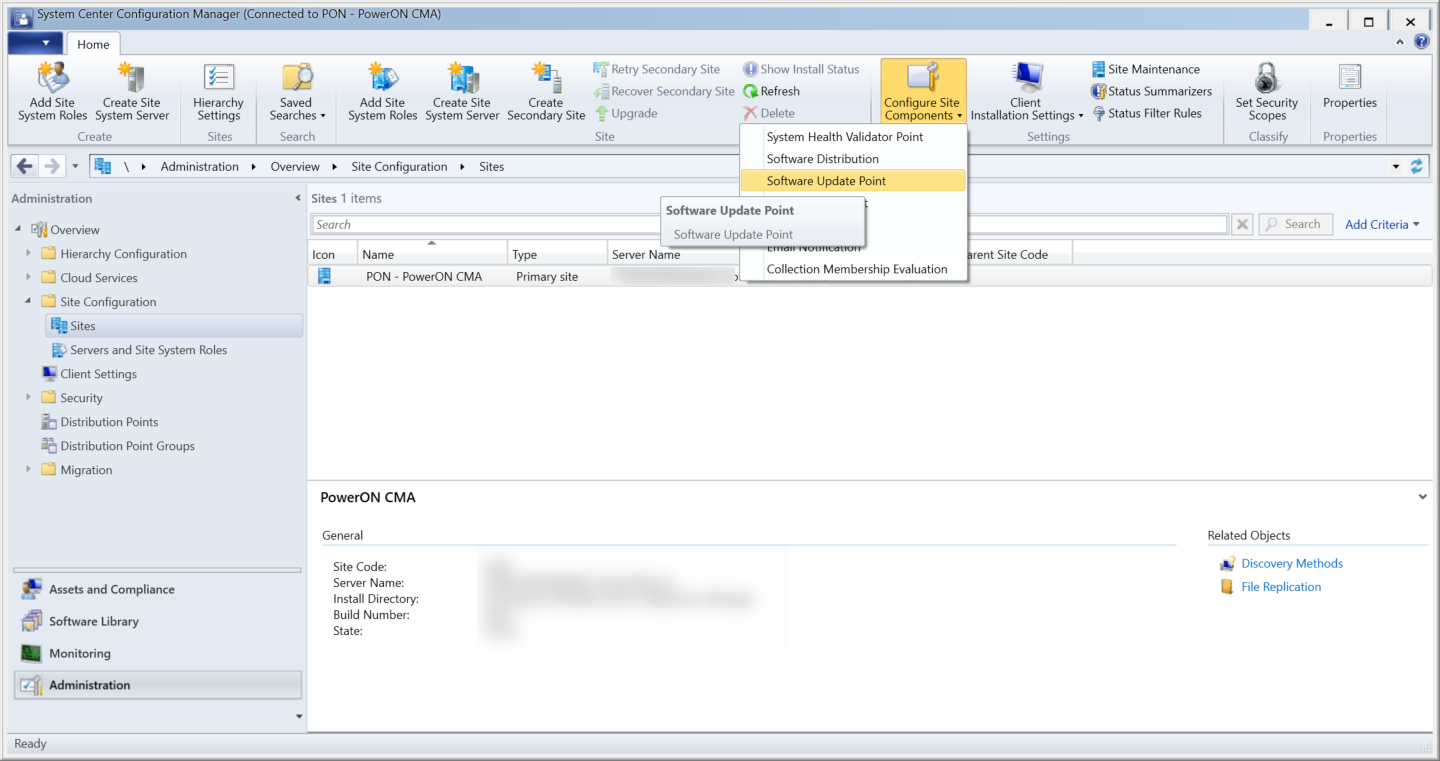This screenshot has width=1440, height=761.
Task: Collapse the Overview tree node
Action: (18, 230)
